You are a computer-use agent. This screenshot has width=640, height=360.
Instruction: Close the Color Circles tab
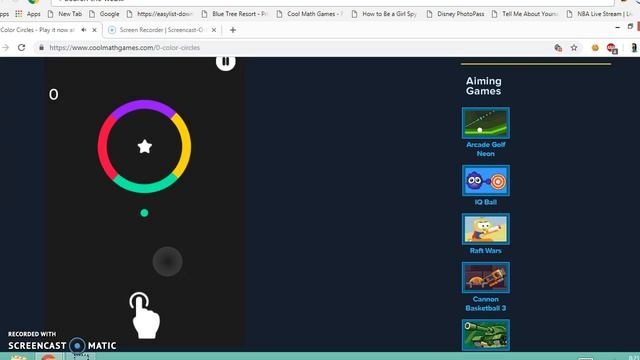(95, 30)
